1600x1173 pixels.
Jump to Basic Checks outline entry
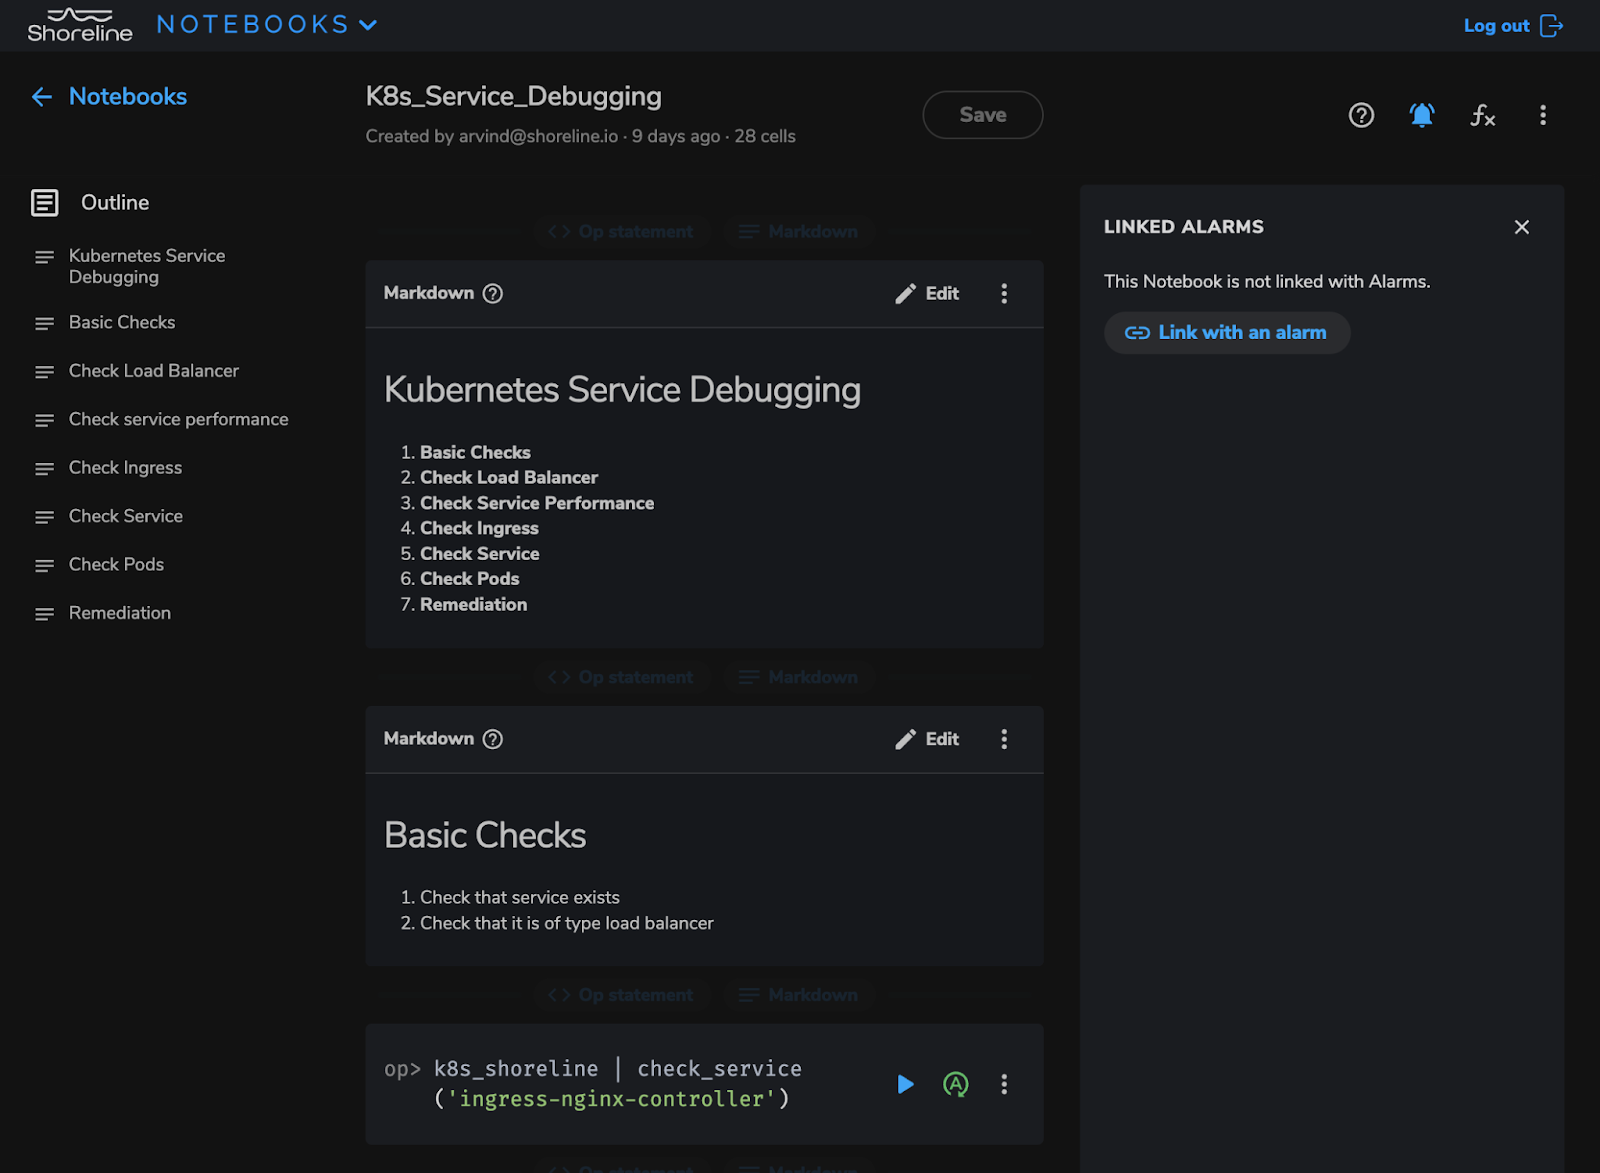click(x=122, y=323)
